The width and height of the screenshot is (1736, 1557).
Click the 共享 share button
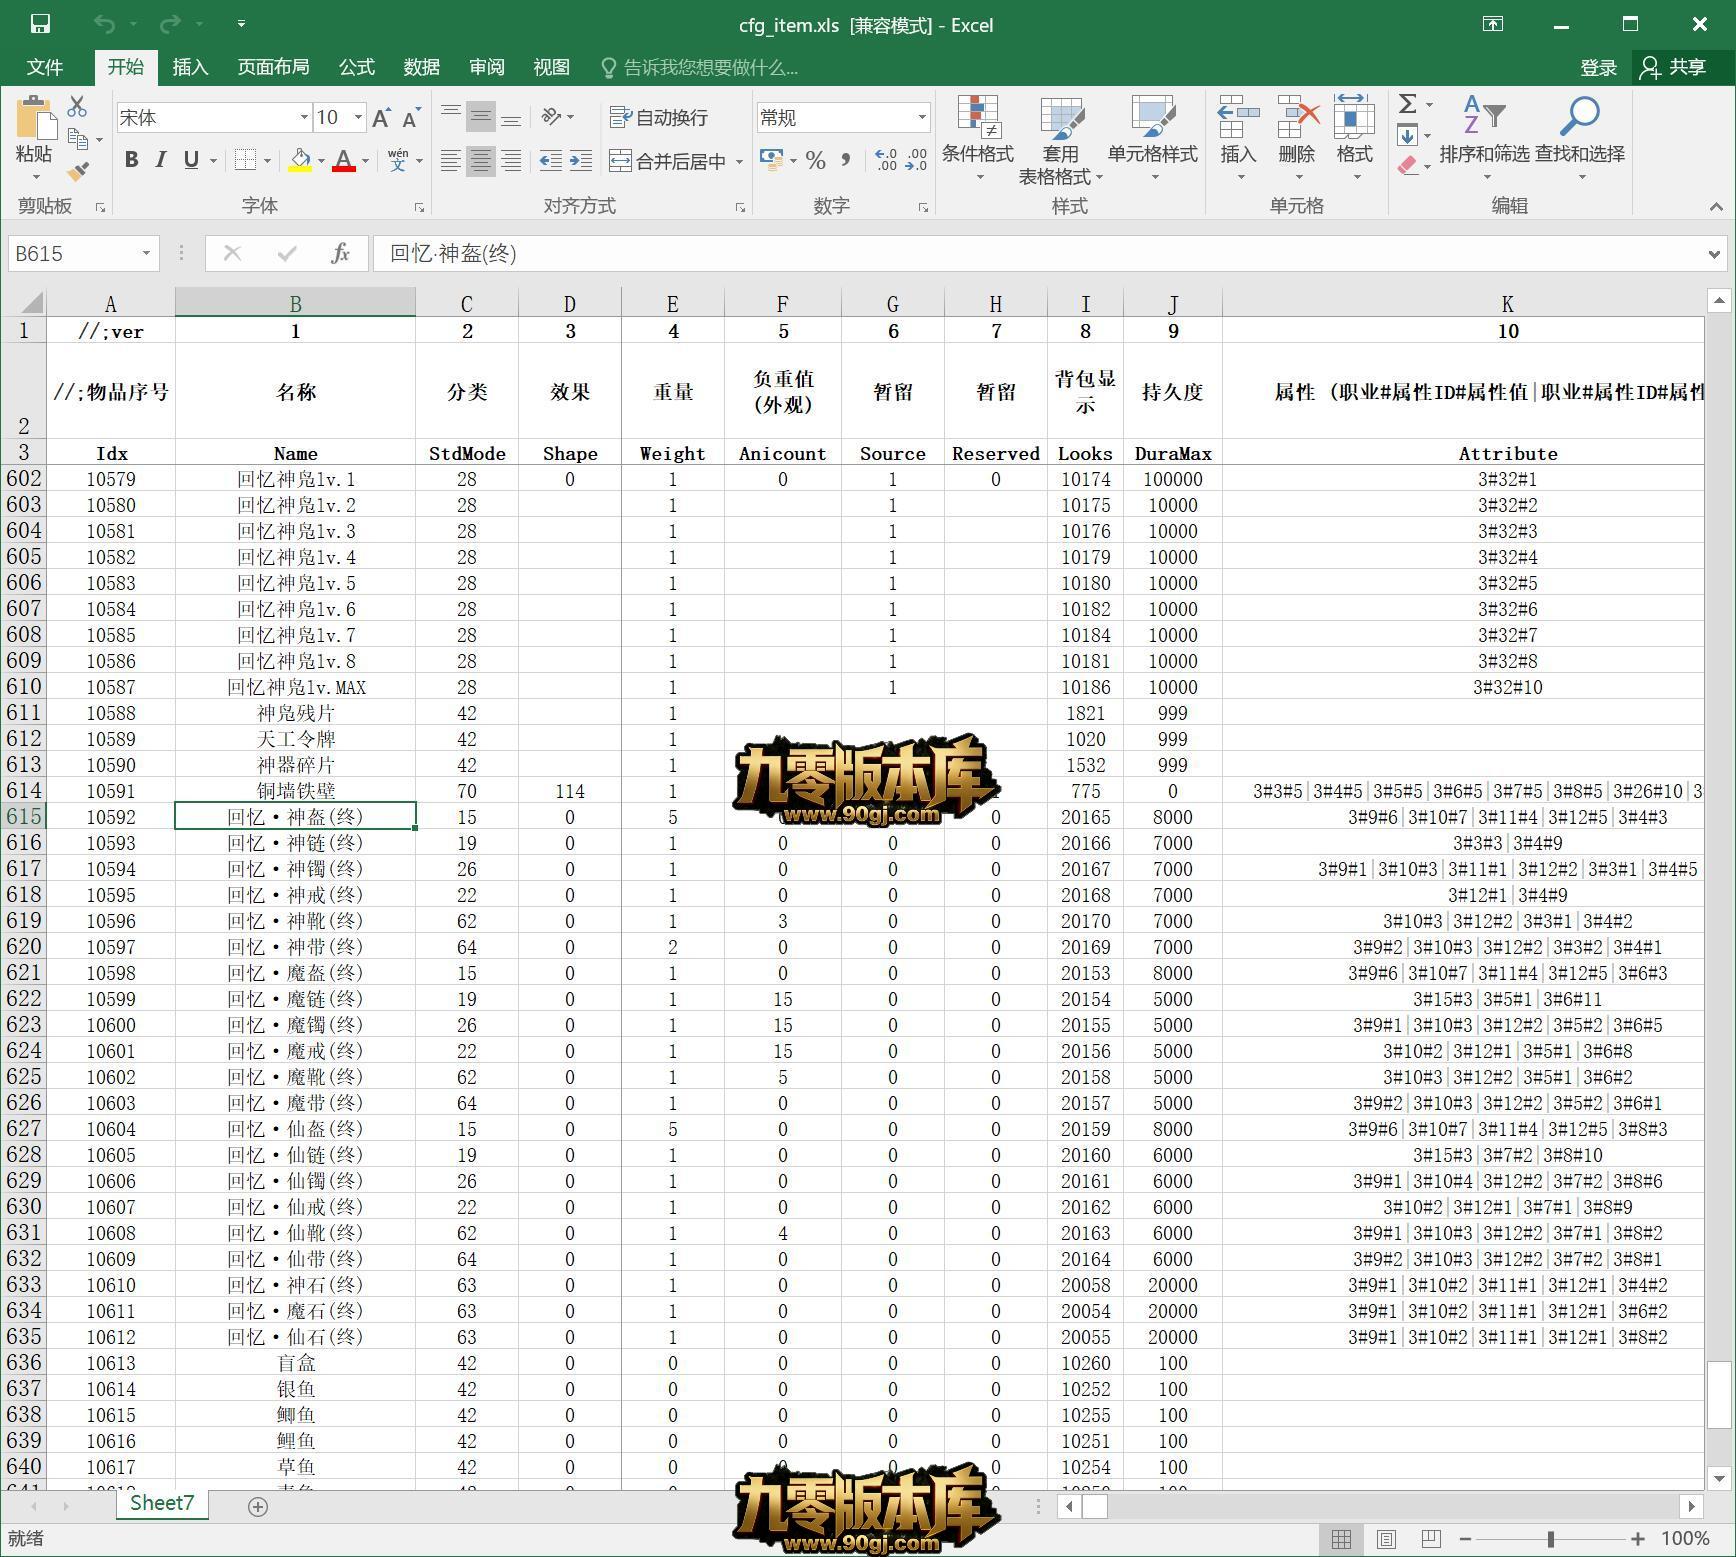tap(1675, 67)
